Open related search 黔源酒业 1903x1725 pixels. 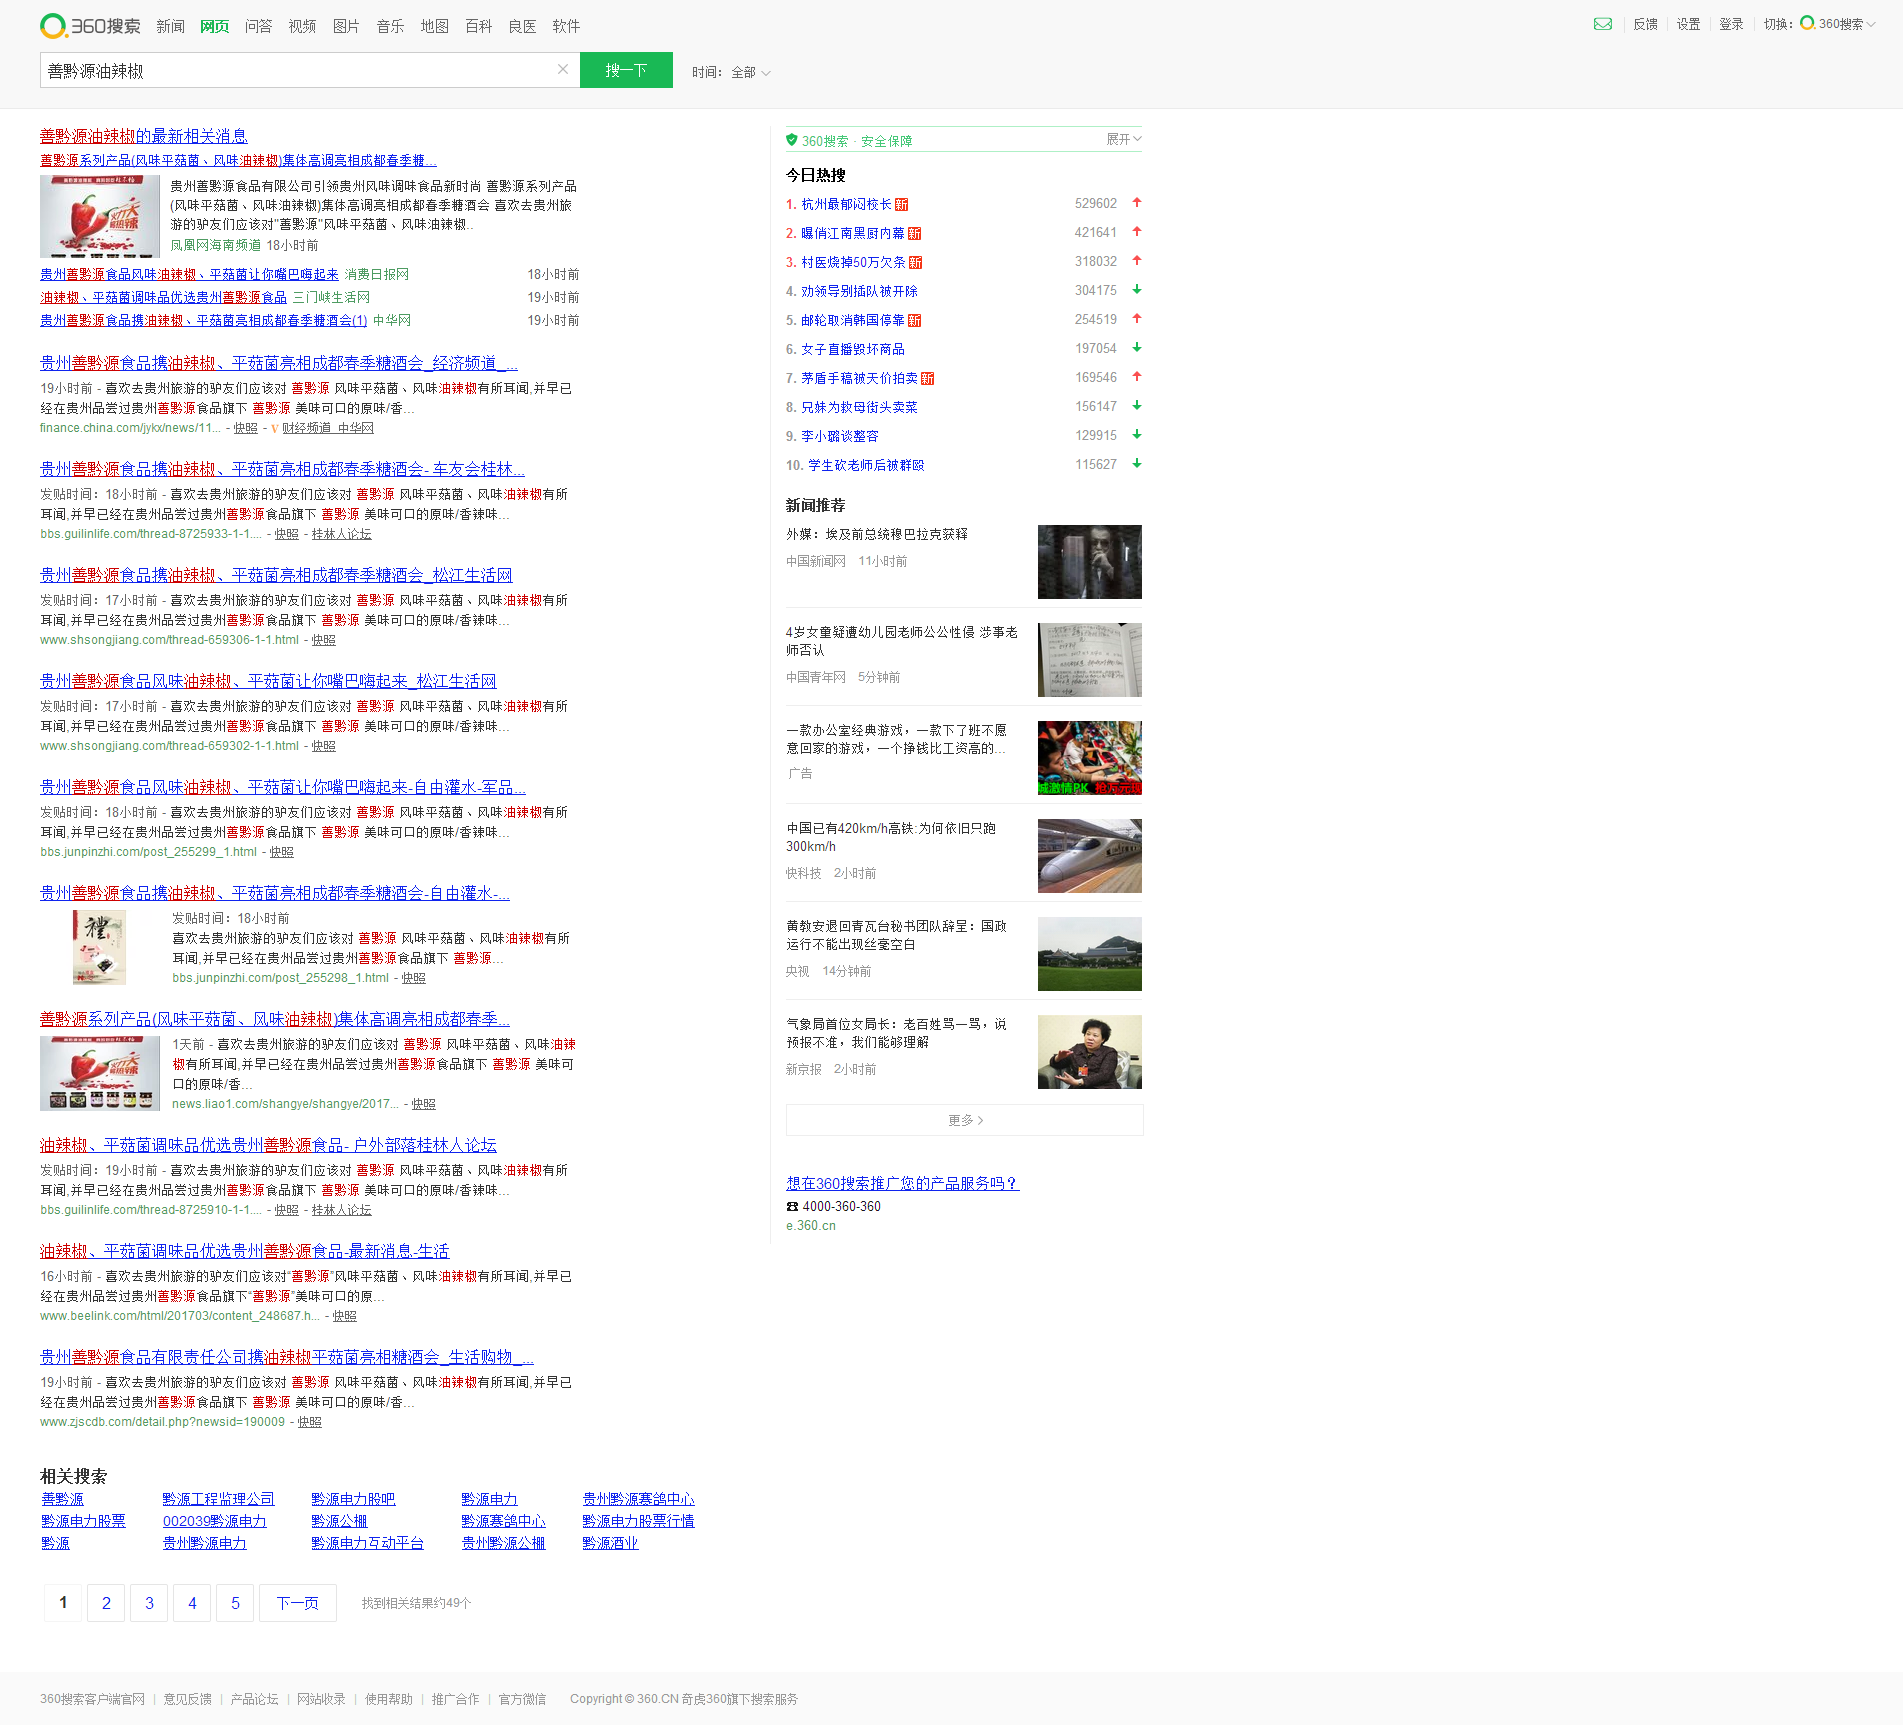click(610, 1543)
